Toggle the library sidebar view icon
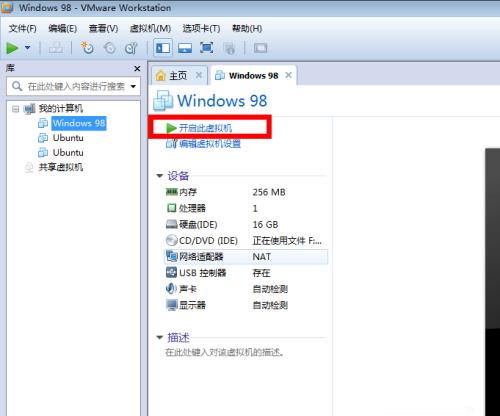This screenshot has width=500, height=416. click(163, 48)
